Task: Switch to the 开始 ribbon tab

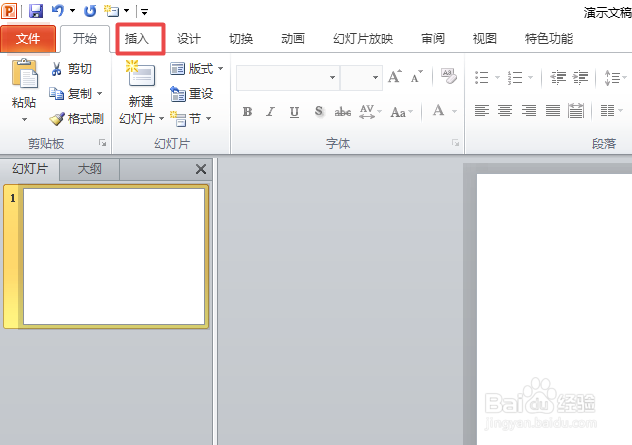Action: (x=85, y=39)
